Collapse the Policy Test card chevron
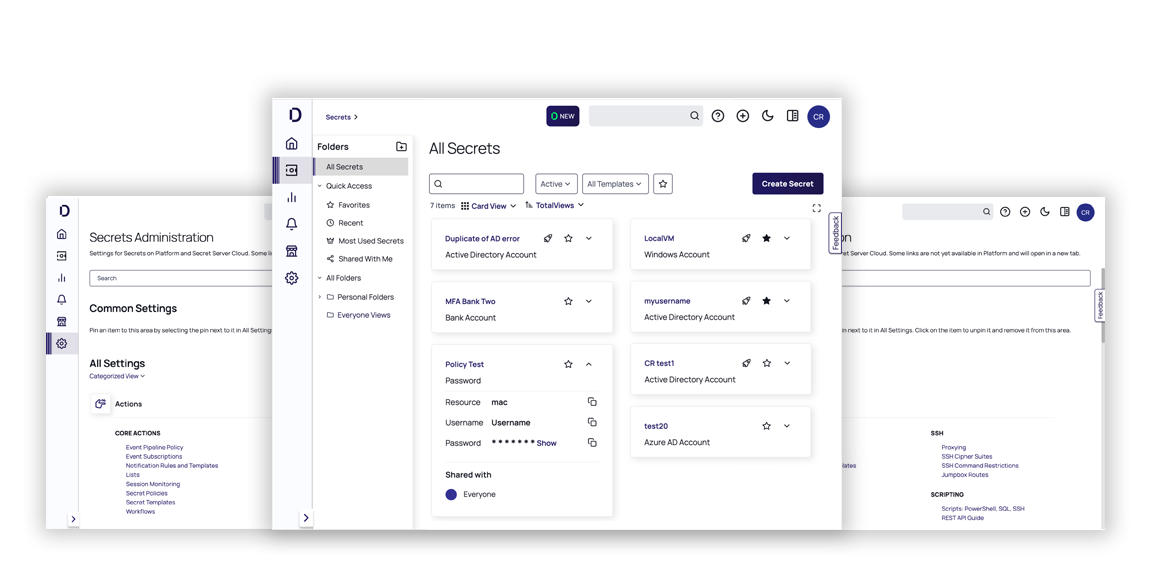The width and height of the screenshot is (1149, 573). [588, 364]
